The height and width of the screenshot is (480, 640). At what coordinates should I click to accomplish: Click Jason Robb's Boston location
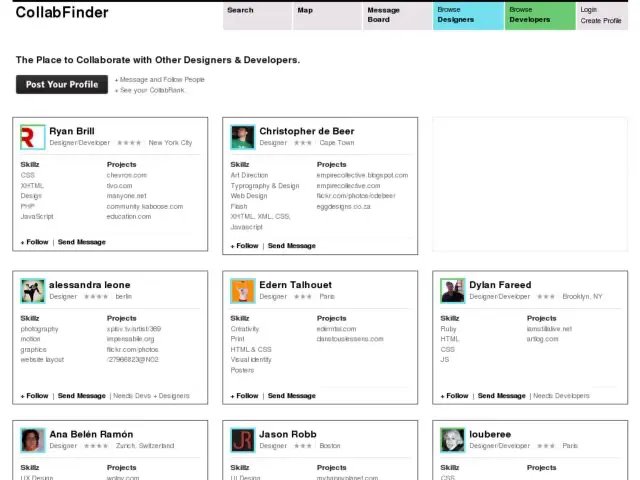tap(330, 446)
